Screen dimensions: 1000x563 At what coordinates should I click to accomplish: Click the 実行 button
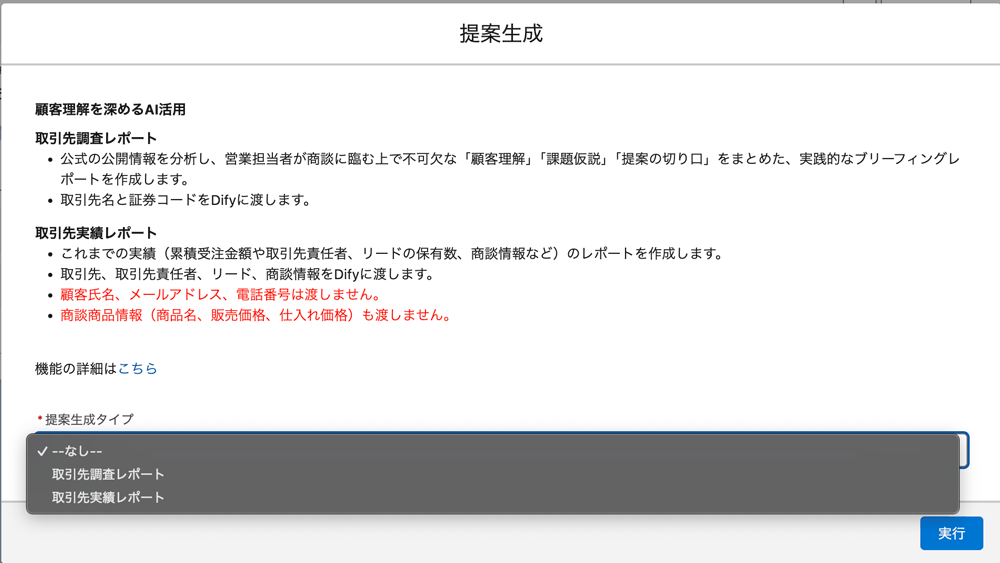(x=951, y=533)
